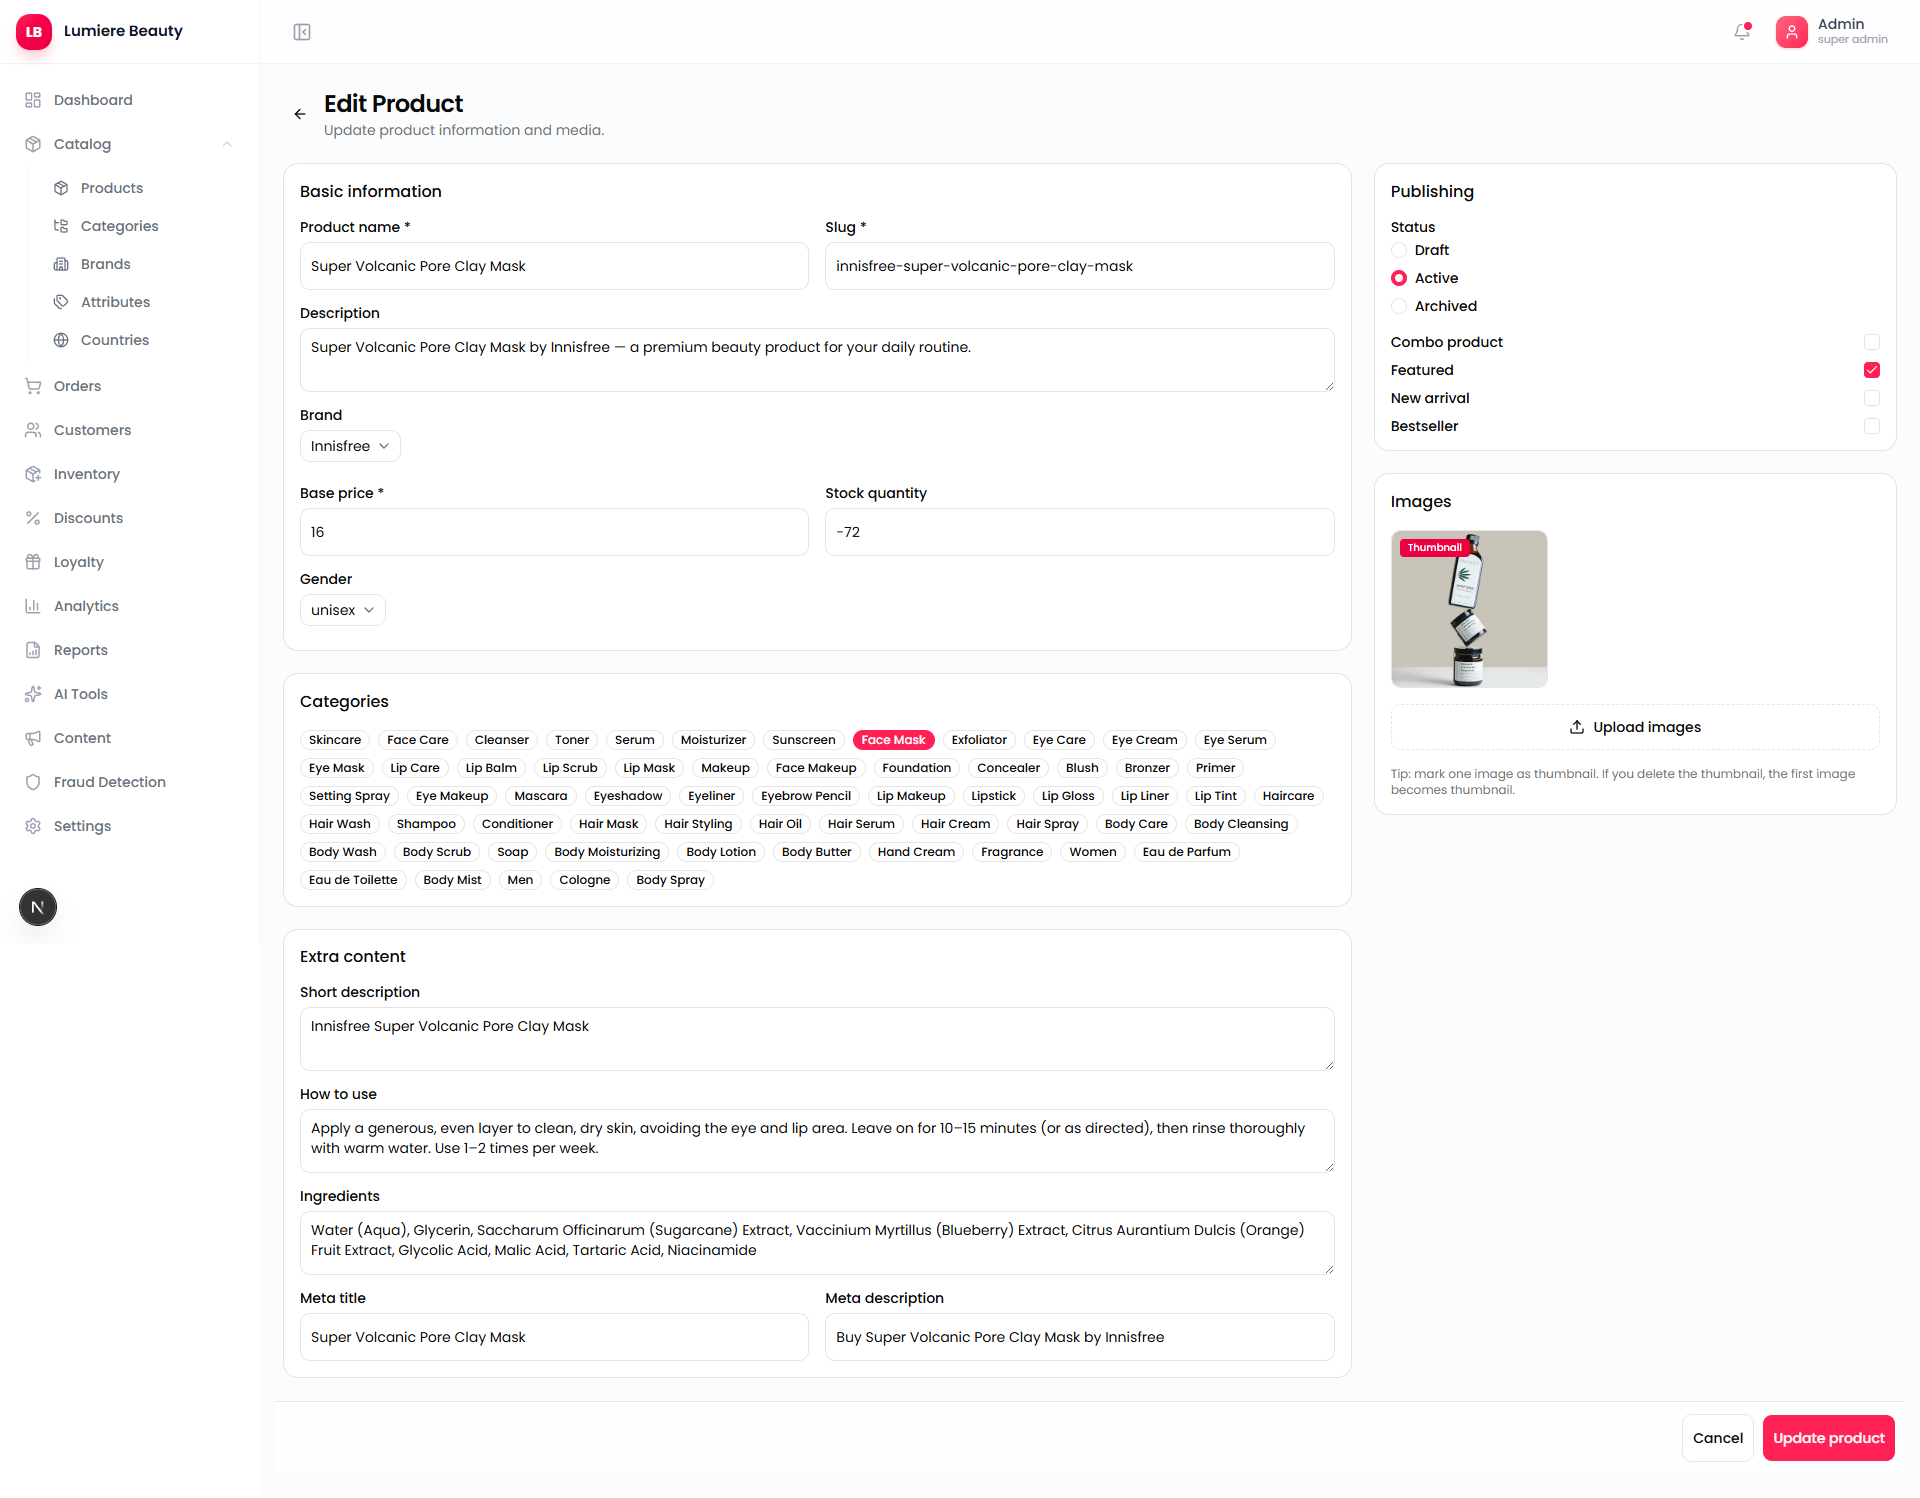Viewport: 1920px width, 1498px height.
Task: Click the Admin user avatar icon
Action: point(1791,32)
